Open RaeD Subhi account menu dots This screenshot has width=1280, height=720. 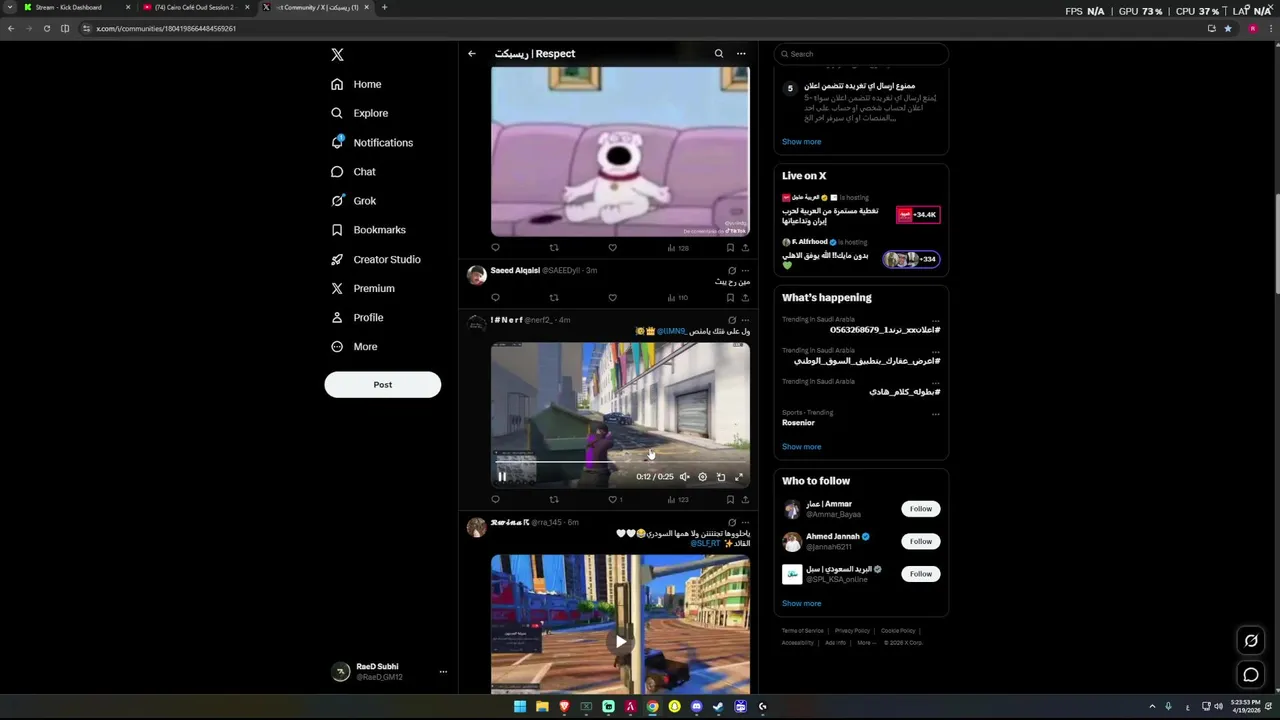(x=443, y=672)
